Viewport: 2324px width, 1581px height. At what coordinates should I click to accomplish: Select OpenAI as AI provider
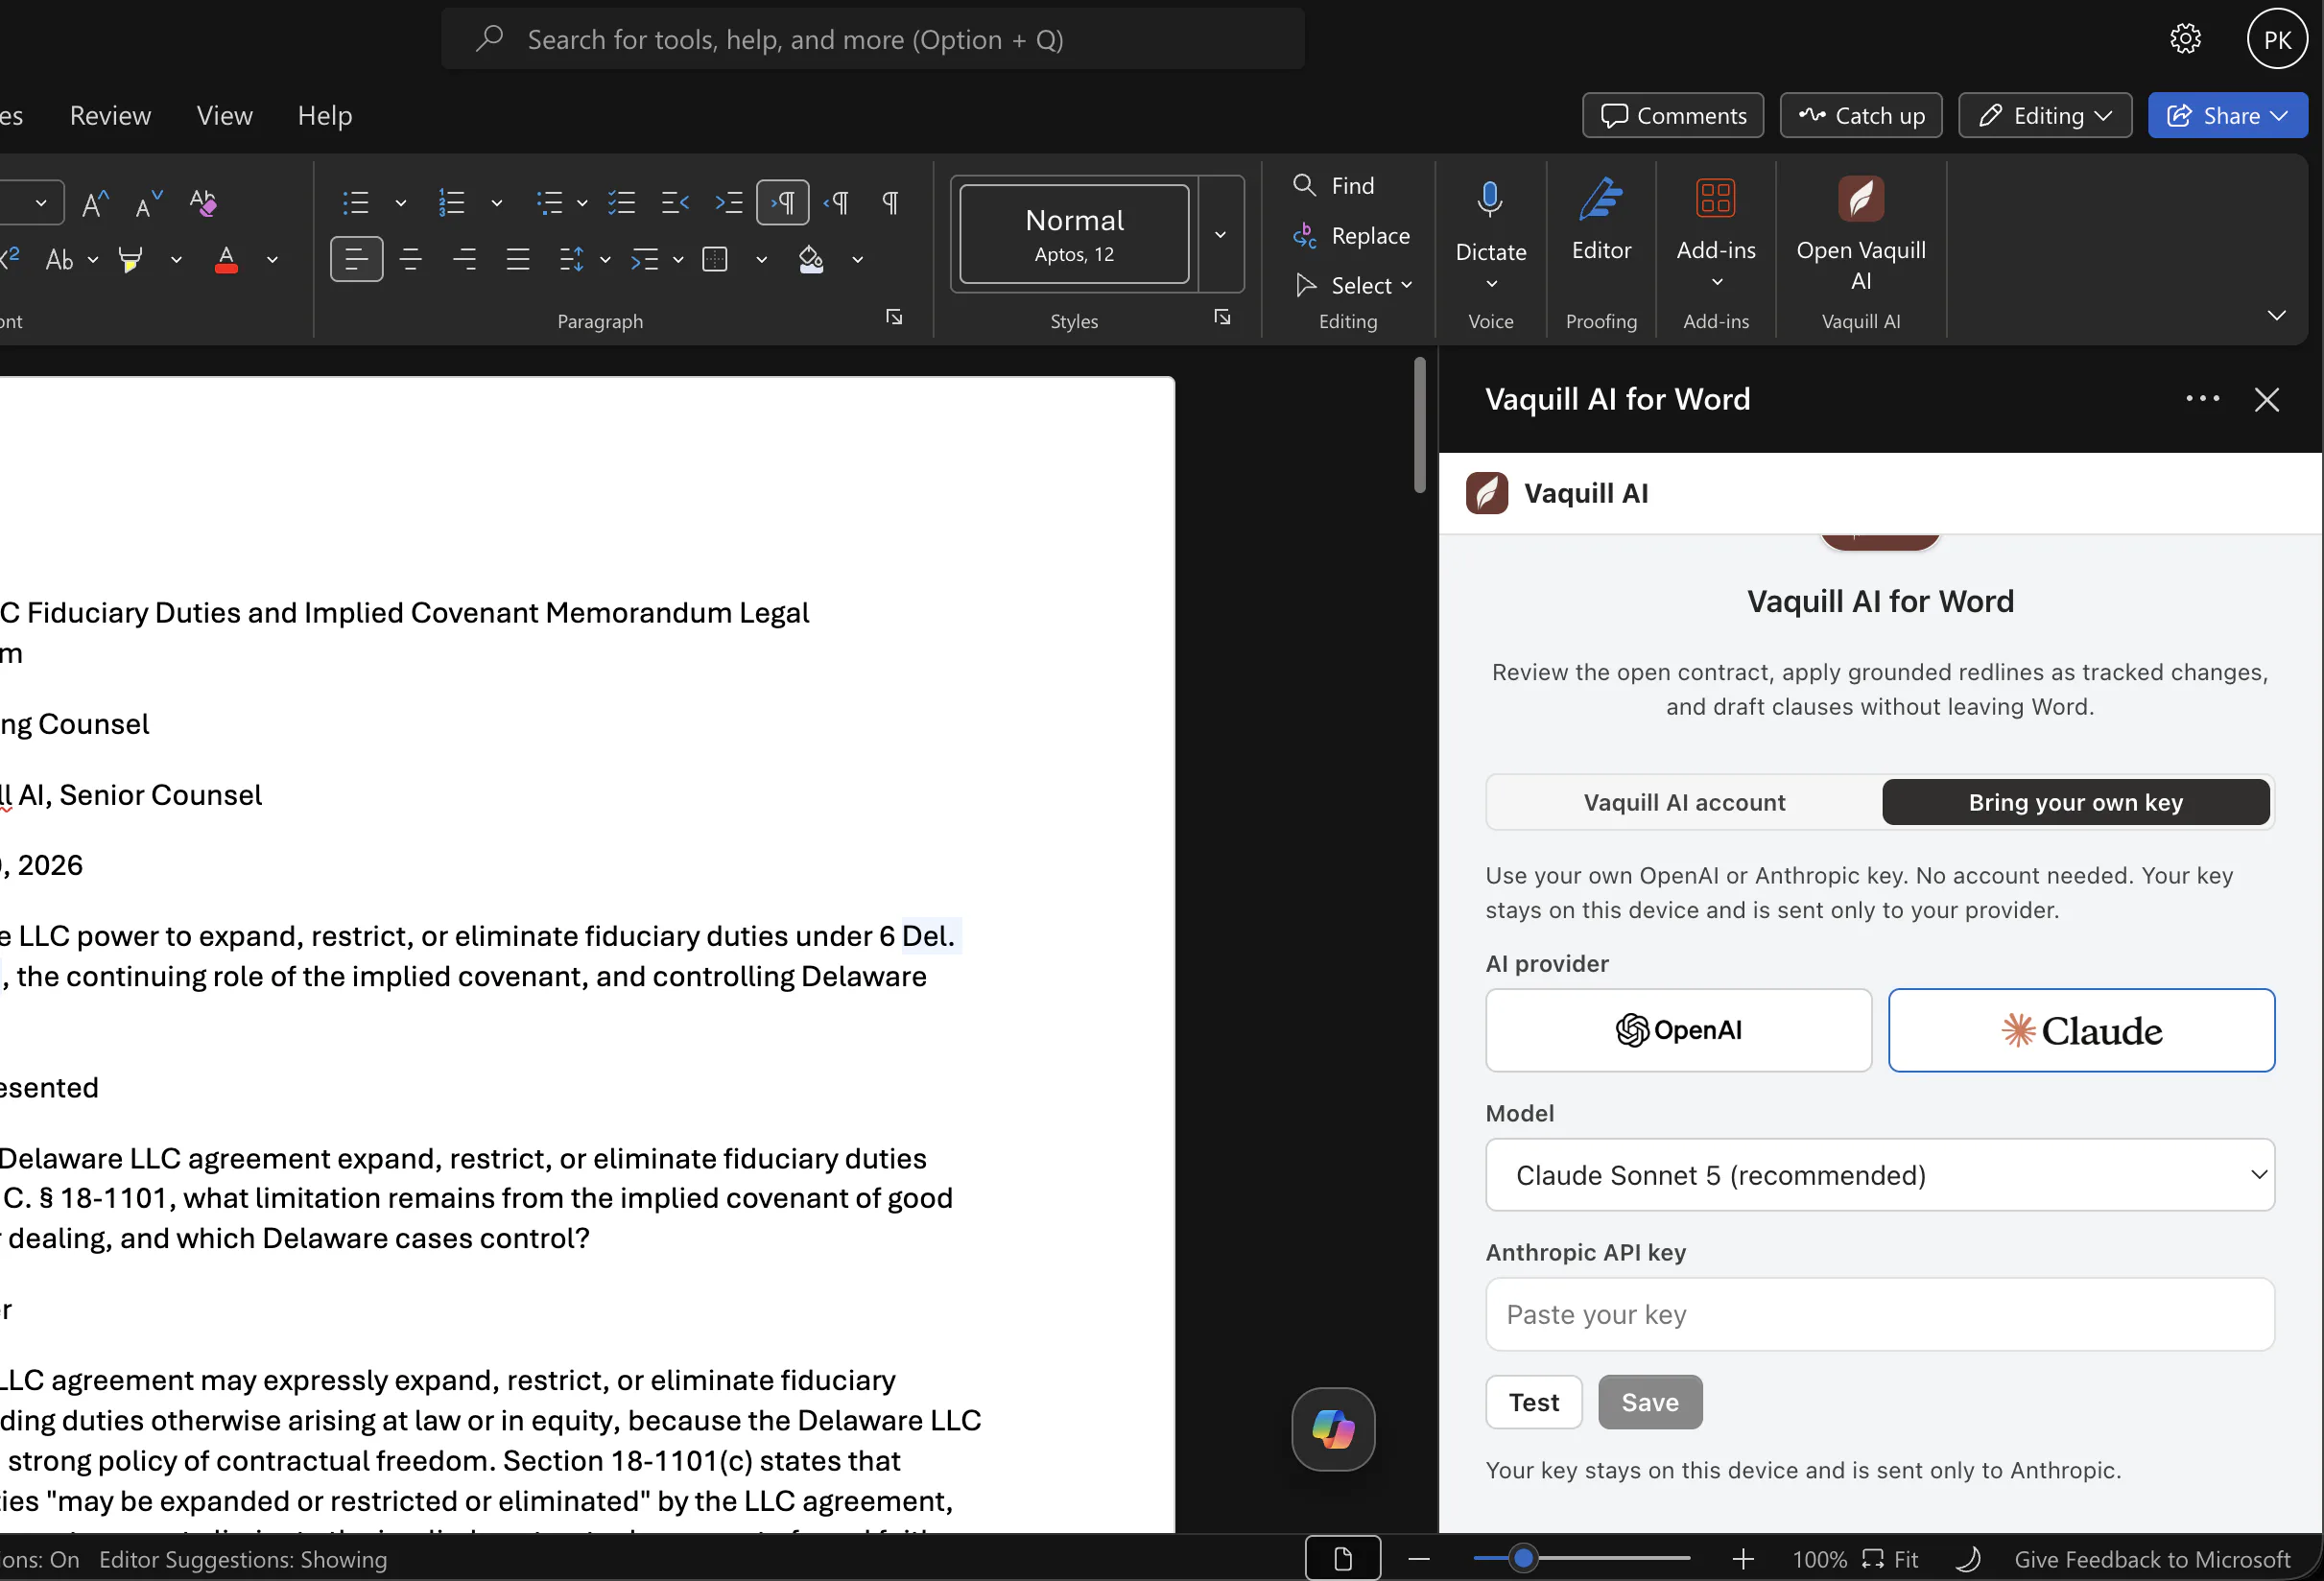[1678, 1030]
